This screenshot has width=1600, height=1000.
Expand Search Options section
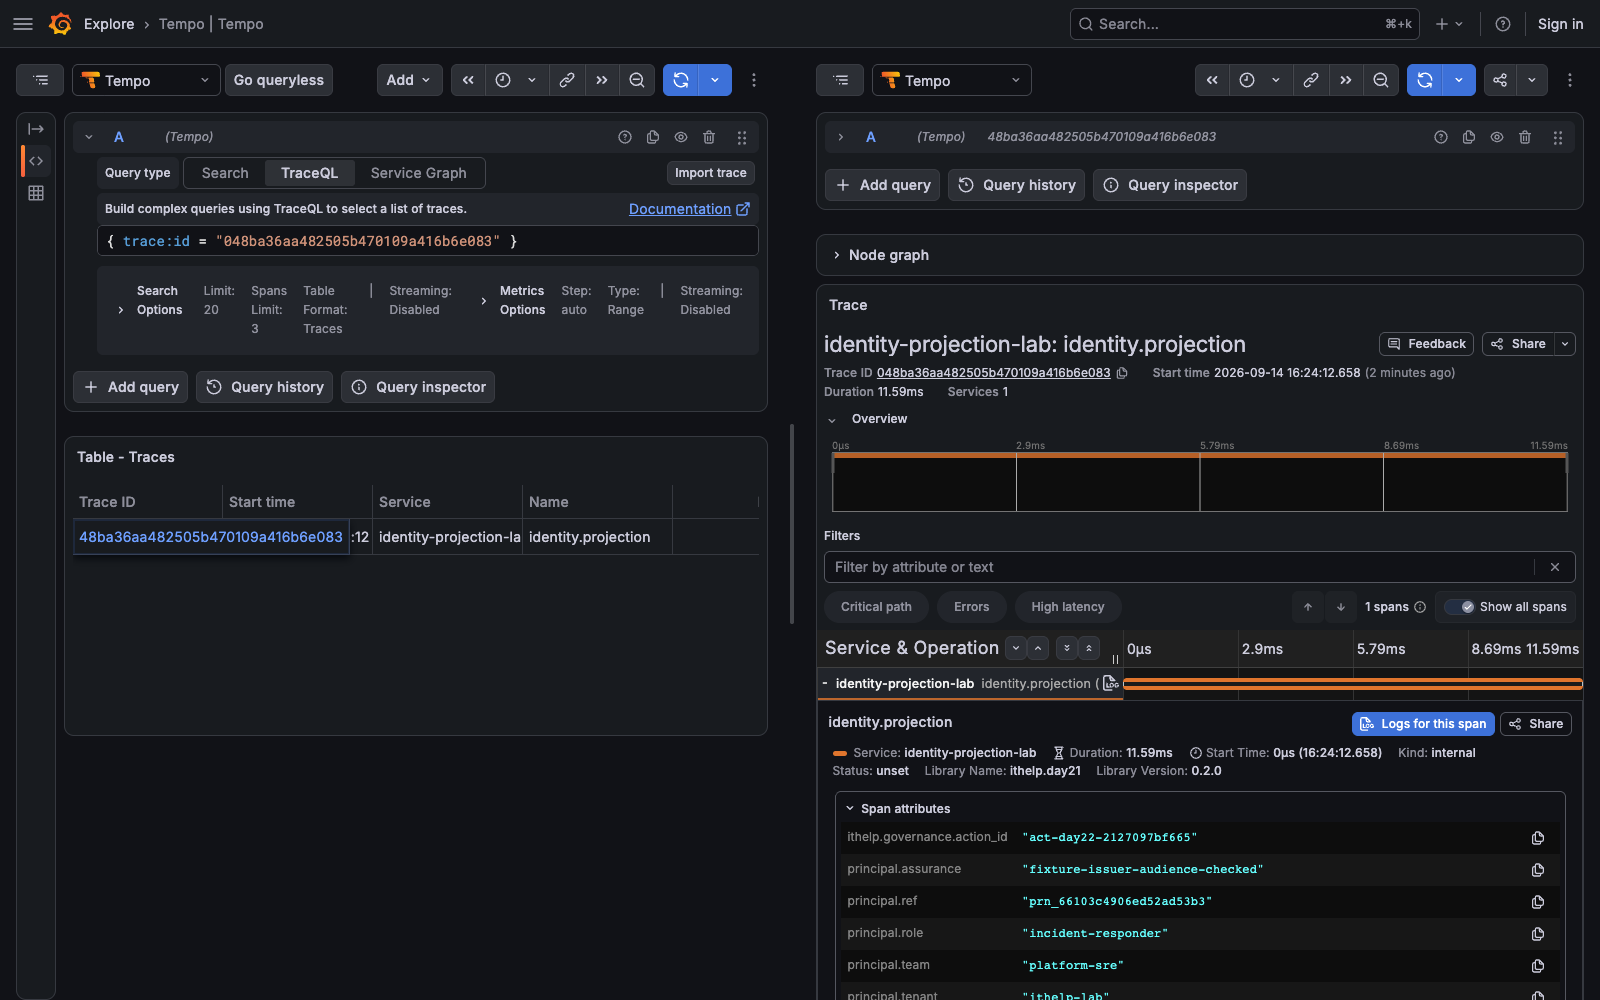pyautogui.click(x=121, y=310)
